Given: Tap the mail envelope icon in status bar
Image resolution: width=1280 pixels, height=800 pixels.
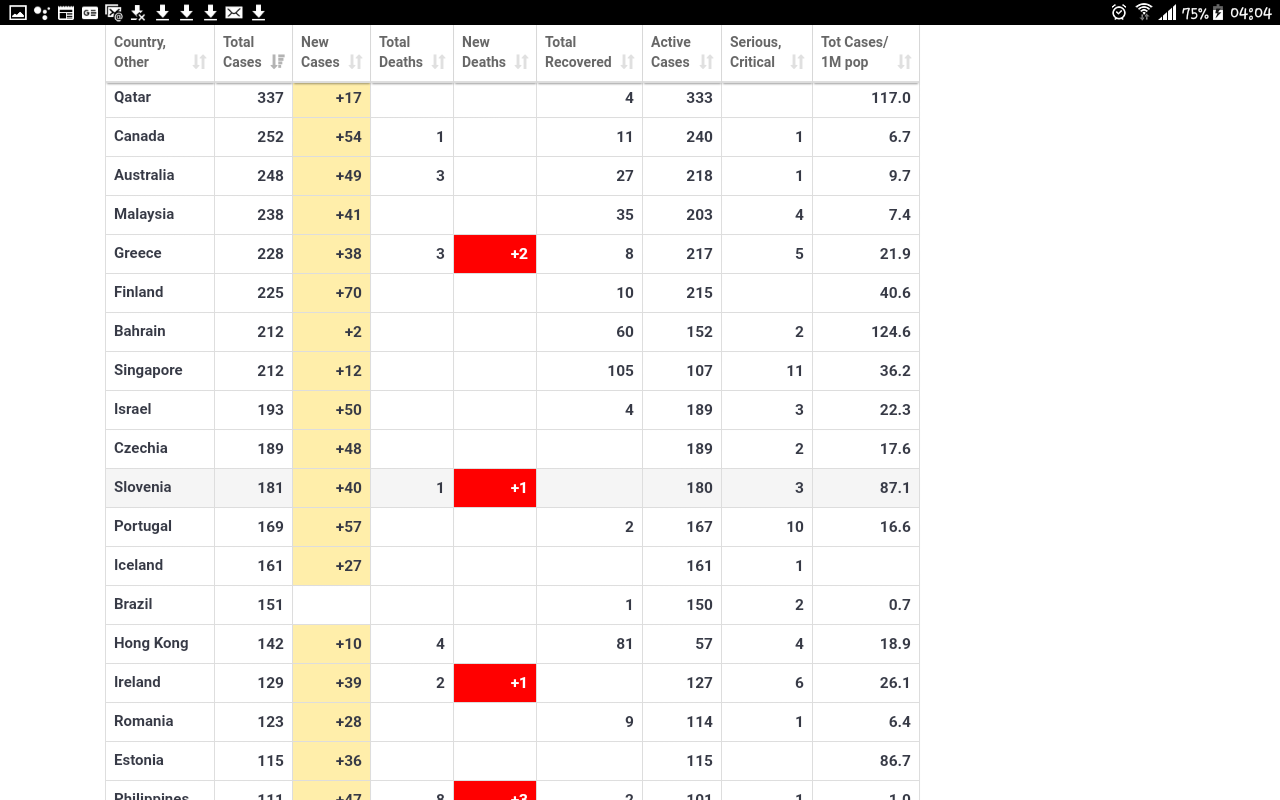Looking at the screenshot, I should 234,12.
